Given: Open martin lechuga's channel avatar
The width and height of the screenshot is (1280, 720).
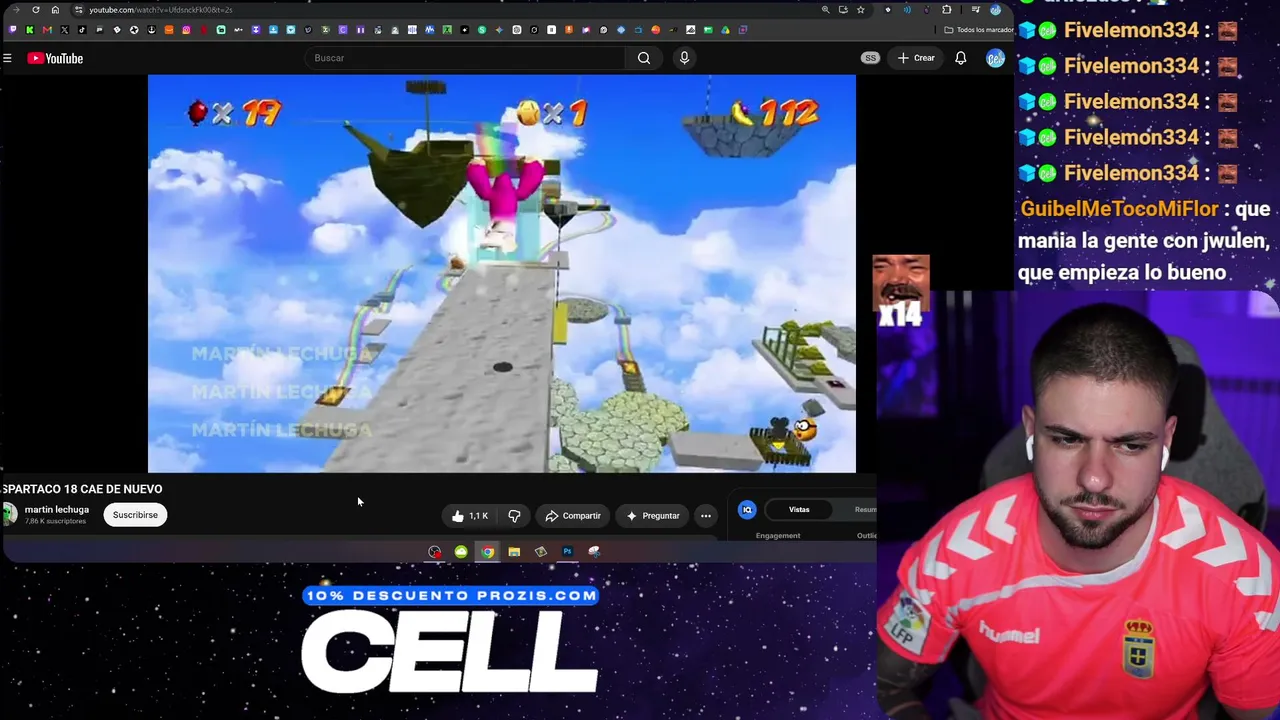Looking at the screenshot, I should [x=9, y=515].
